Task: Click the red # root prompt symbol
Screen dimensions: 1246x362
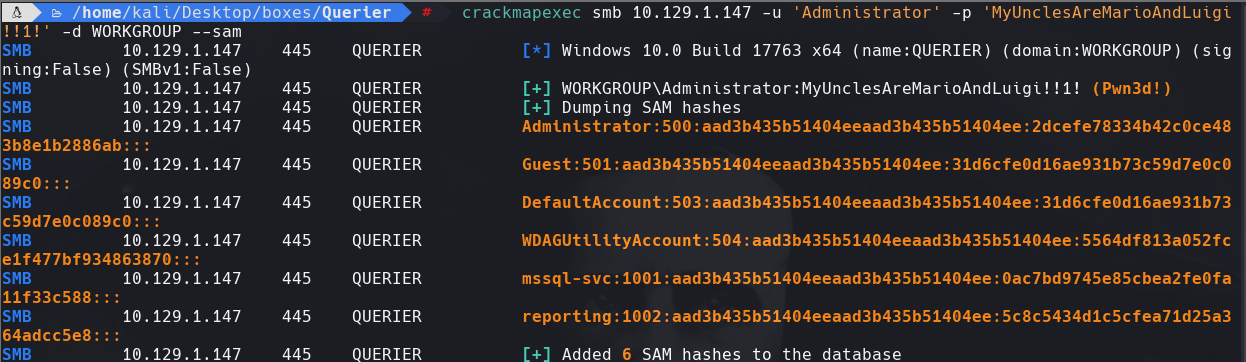Action: click(427, 12)
